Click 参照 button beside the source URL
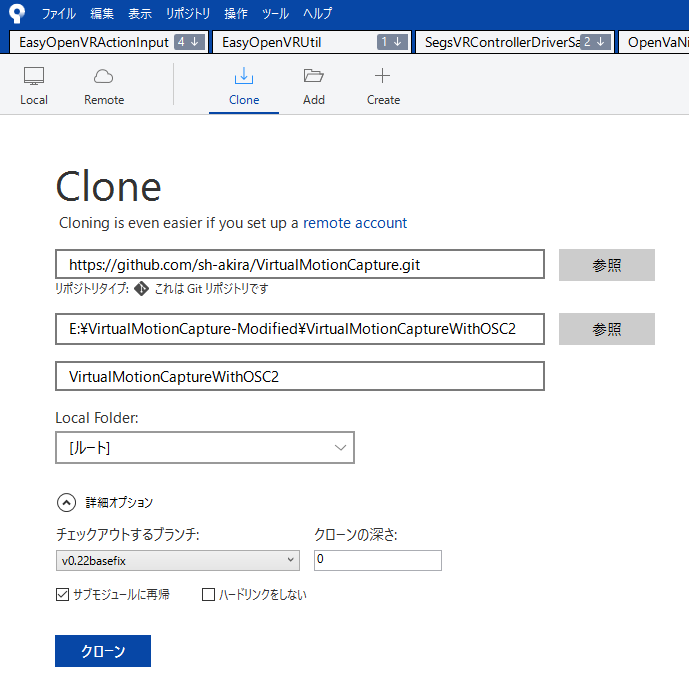 tap(607, 265)
